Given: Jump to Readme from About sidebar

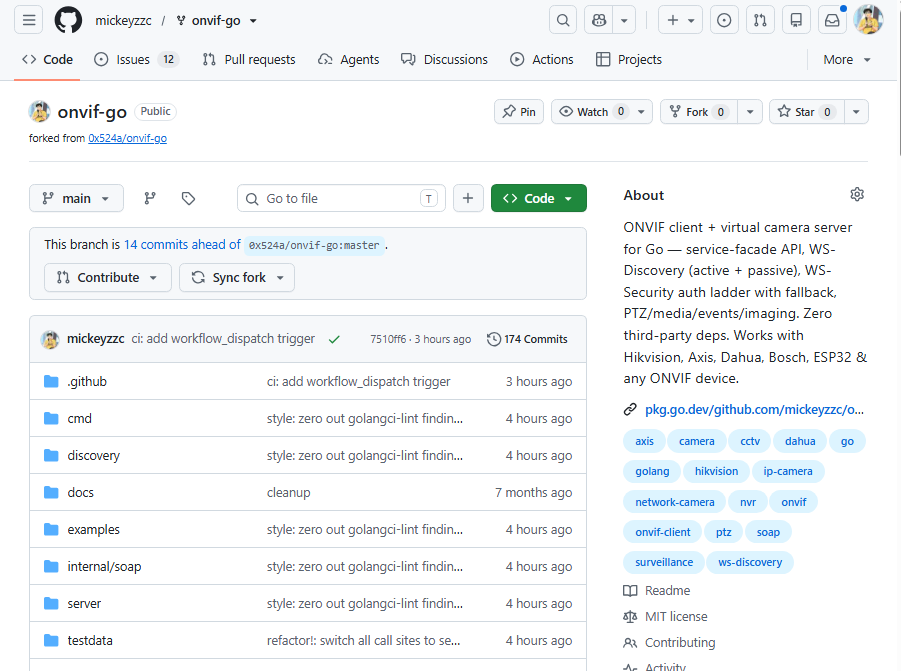Looking at the screenshot, I should [657, 591].
